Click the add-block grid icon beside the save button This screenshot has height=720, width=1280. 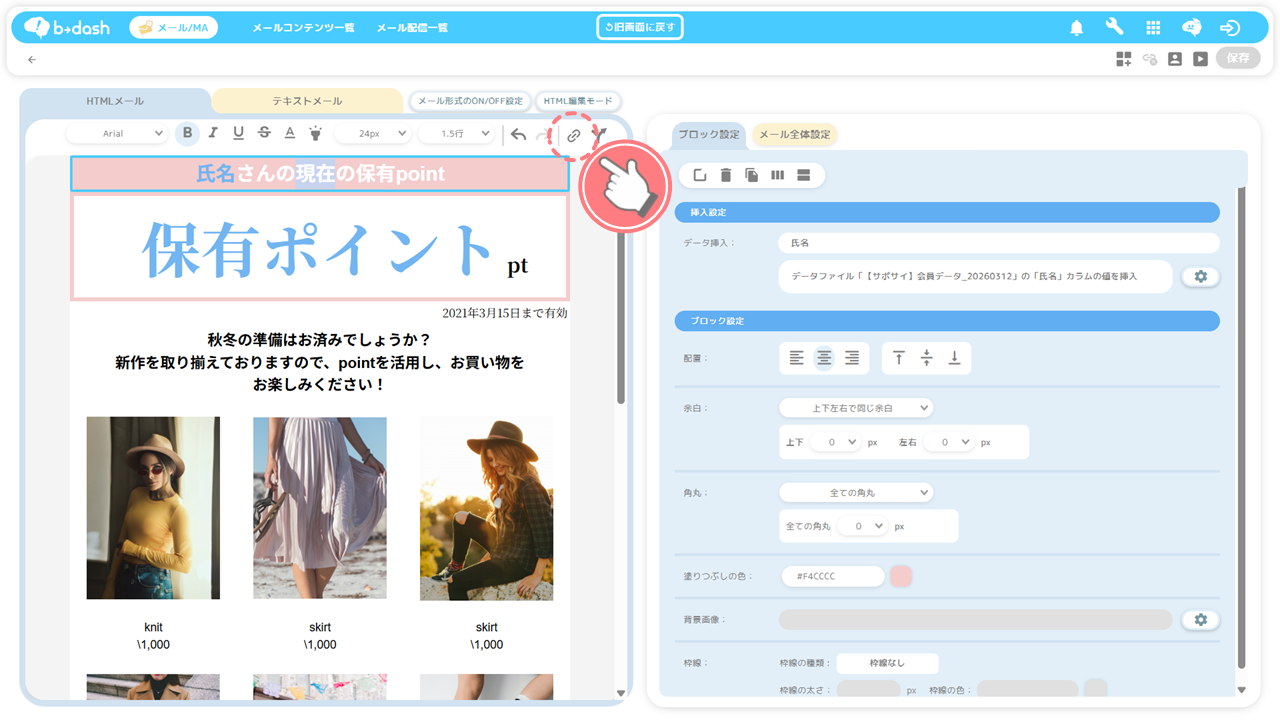[1124, 59]
